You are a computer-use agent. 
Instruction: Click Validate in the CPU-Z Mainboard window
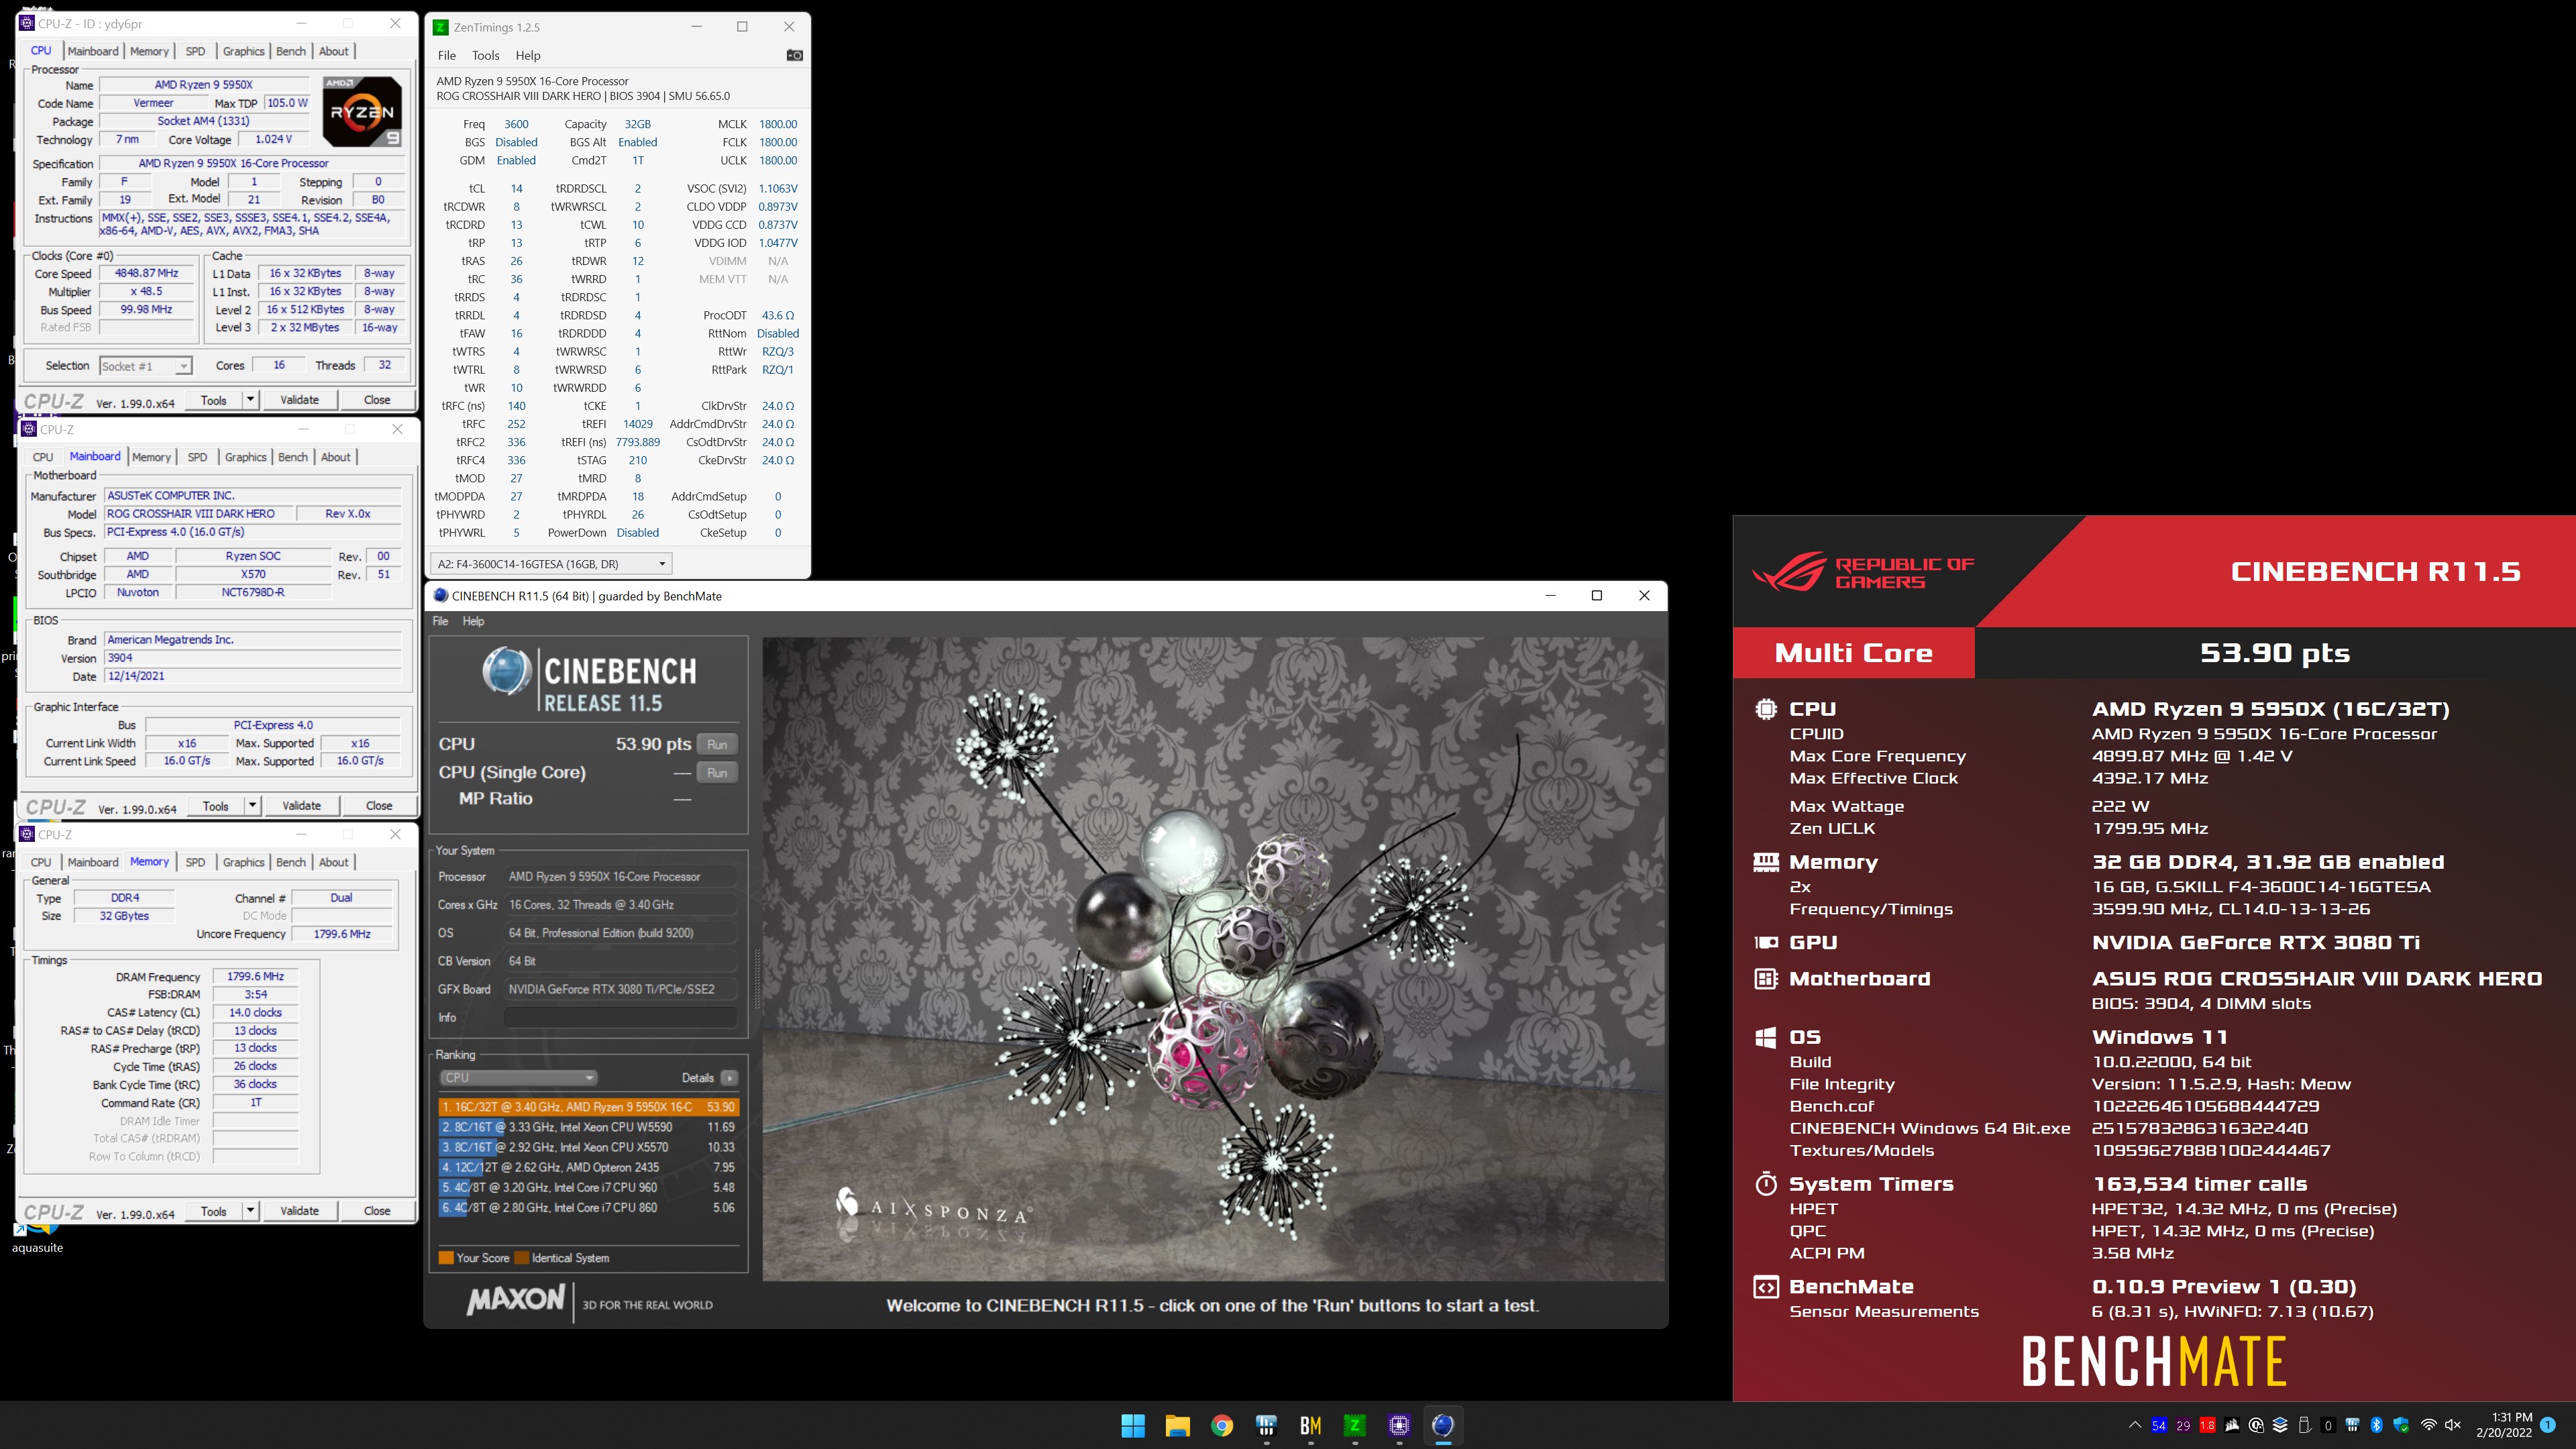(x=301, y=805)
